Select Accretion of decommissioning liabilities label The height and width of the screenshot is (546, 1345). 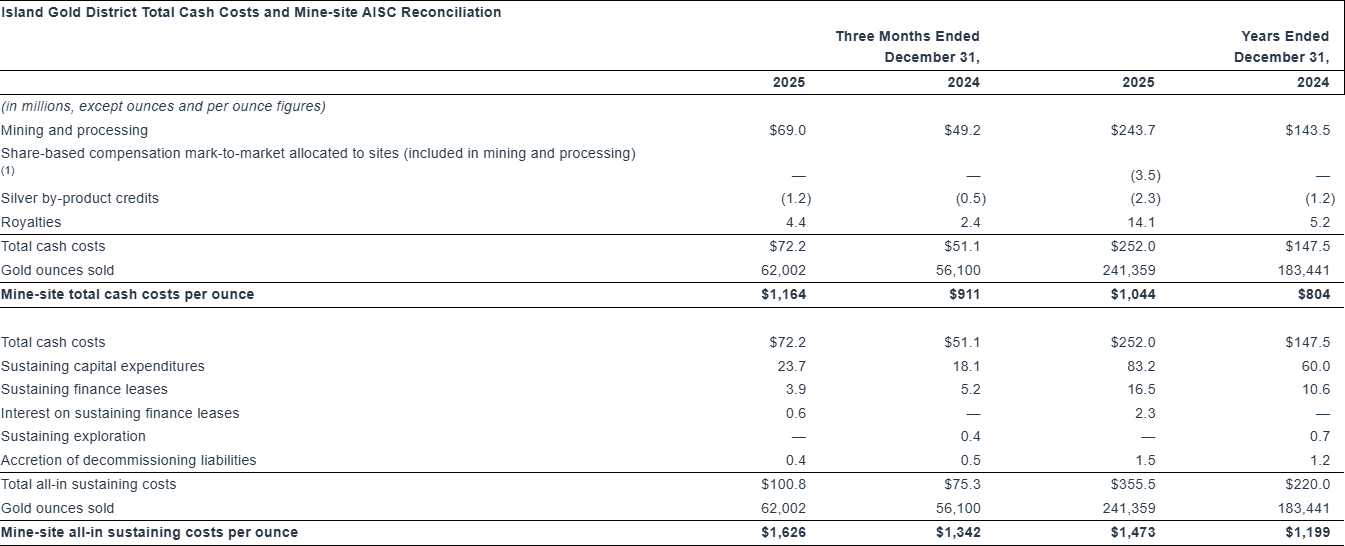coord(128,460)
